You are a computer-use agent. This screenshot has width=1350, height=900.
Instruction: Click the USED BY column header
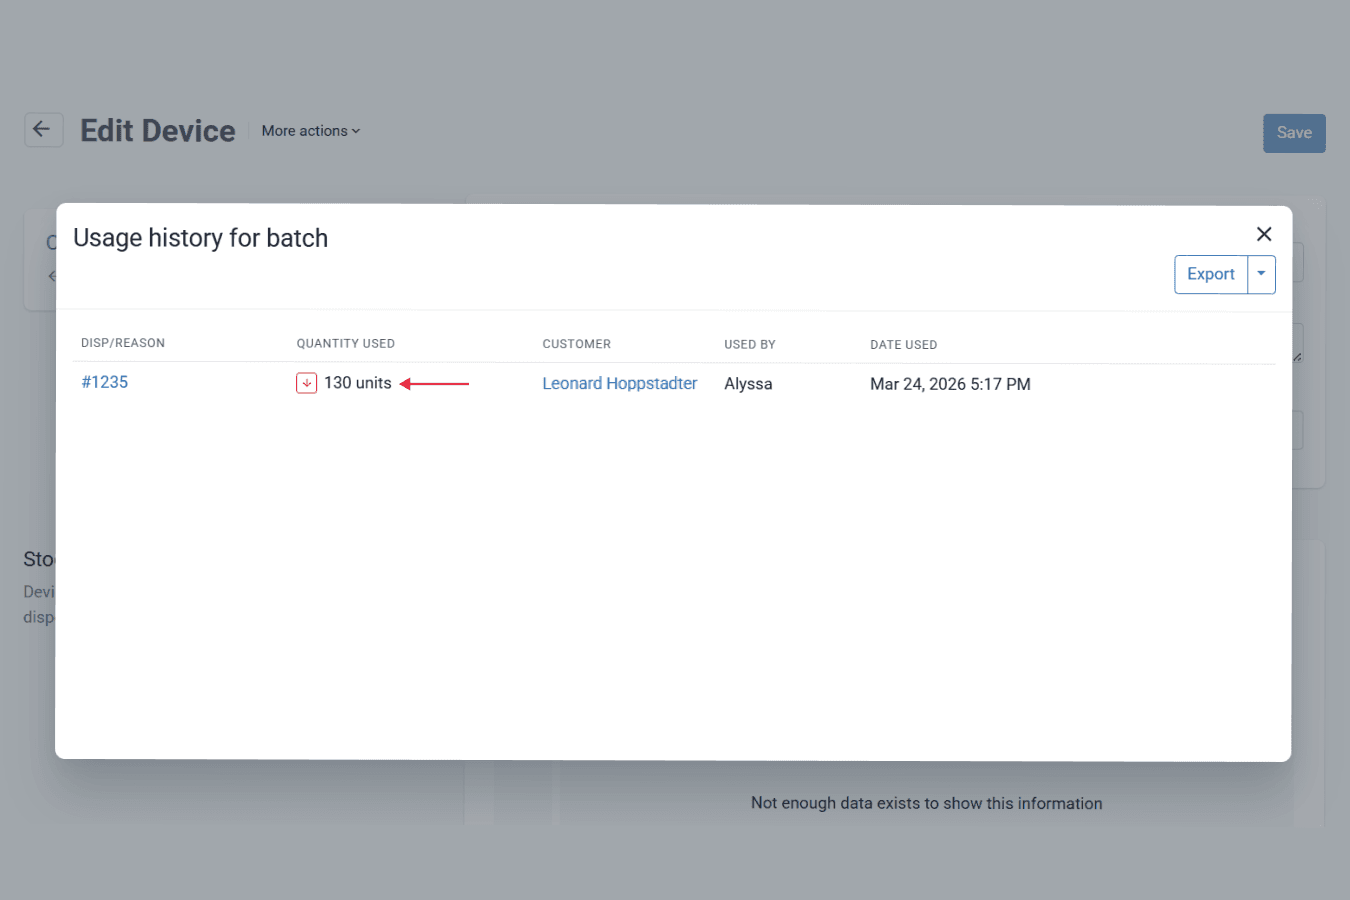tap(750, 345)
